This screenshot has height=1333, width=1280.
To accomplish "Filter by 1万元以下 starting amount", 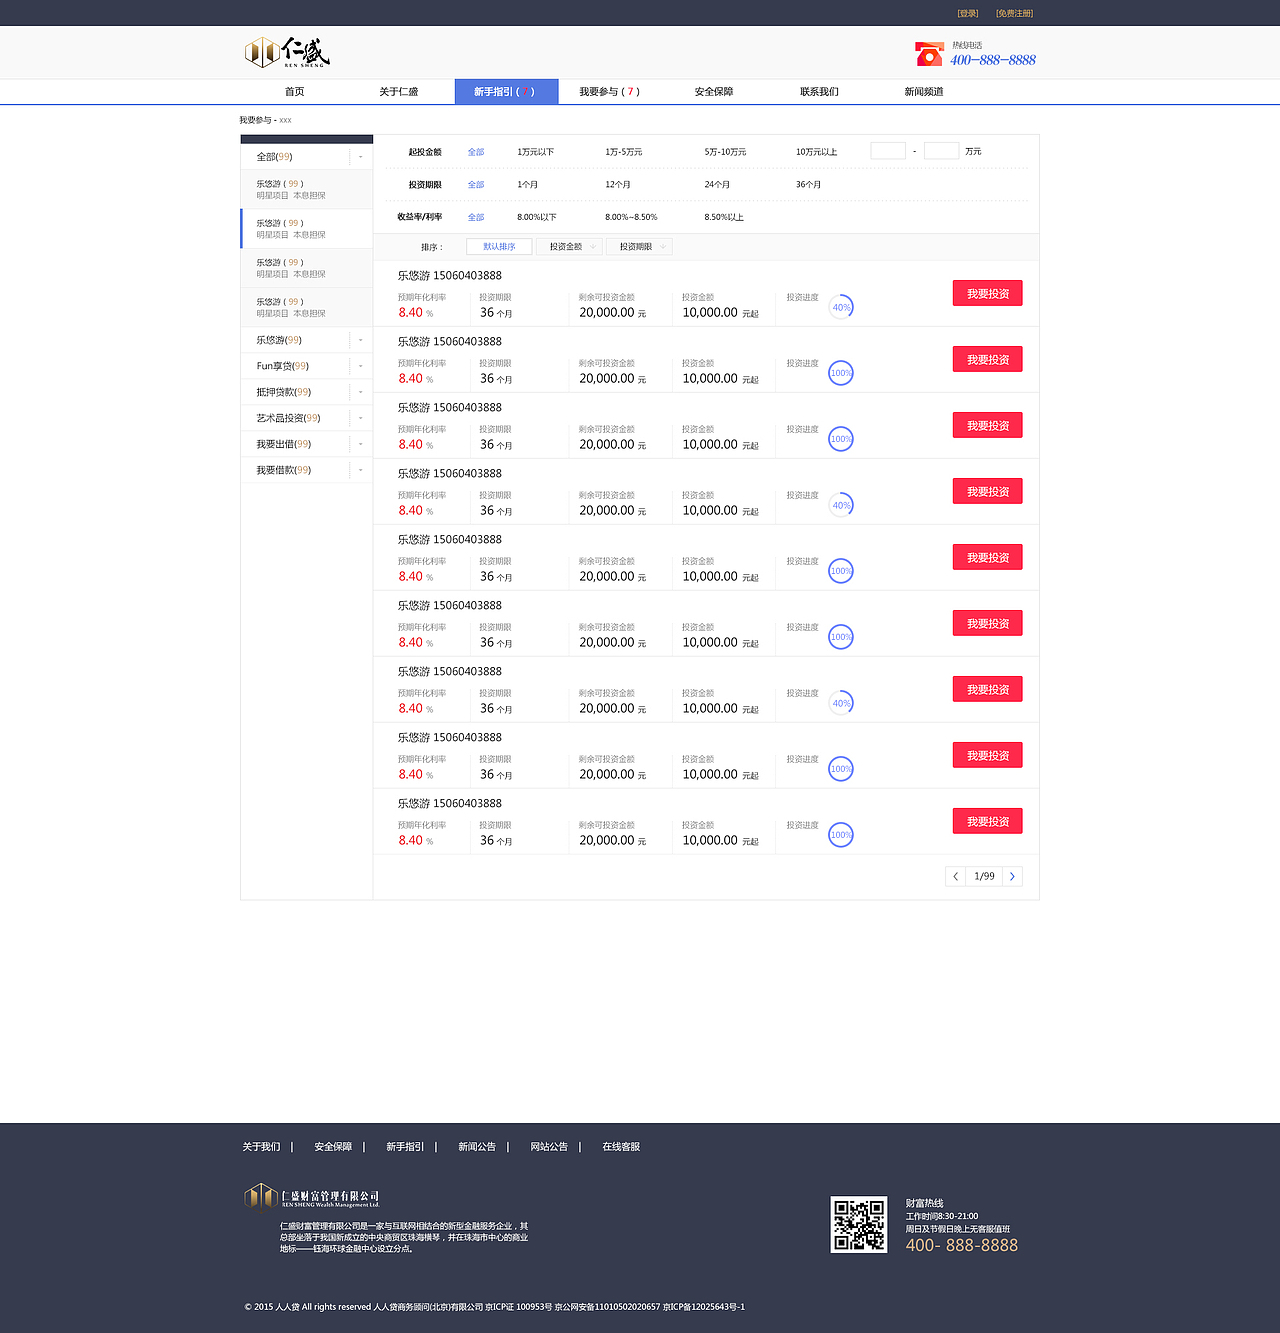I will click(536, 152).
